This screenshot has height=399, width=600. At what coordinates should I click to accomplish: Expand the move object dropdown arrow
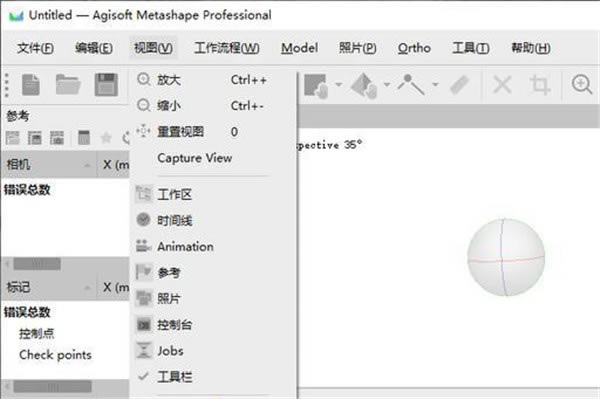point(387,85)
